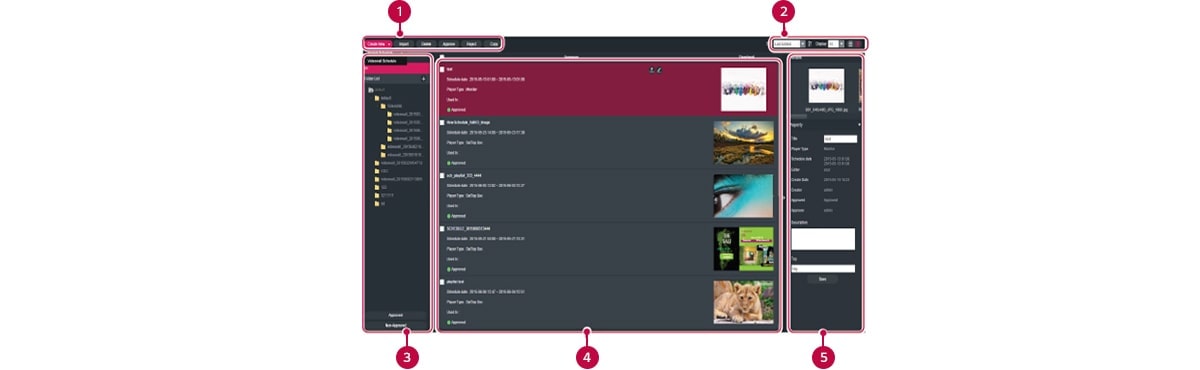The height and width of the screenshot is (370, 1200).
Task: Click the Title input field in properties
Action: tap(840, 139)
